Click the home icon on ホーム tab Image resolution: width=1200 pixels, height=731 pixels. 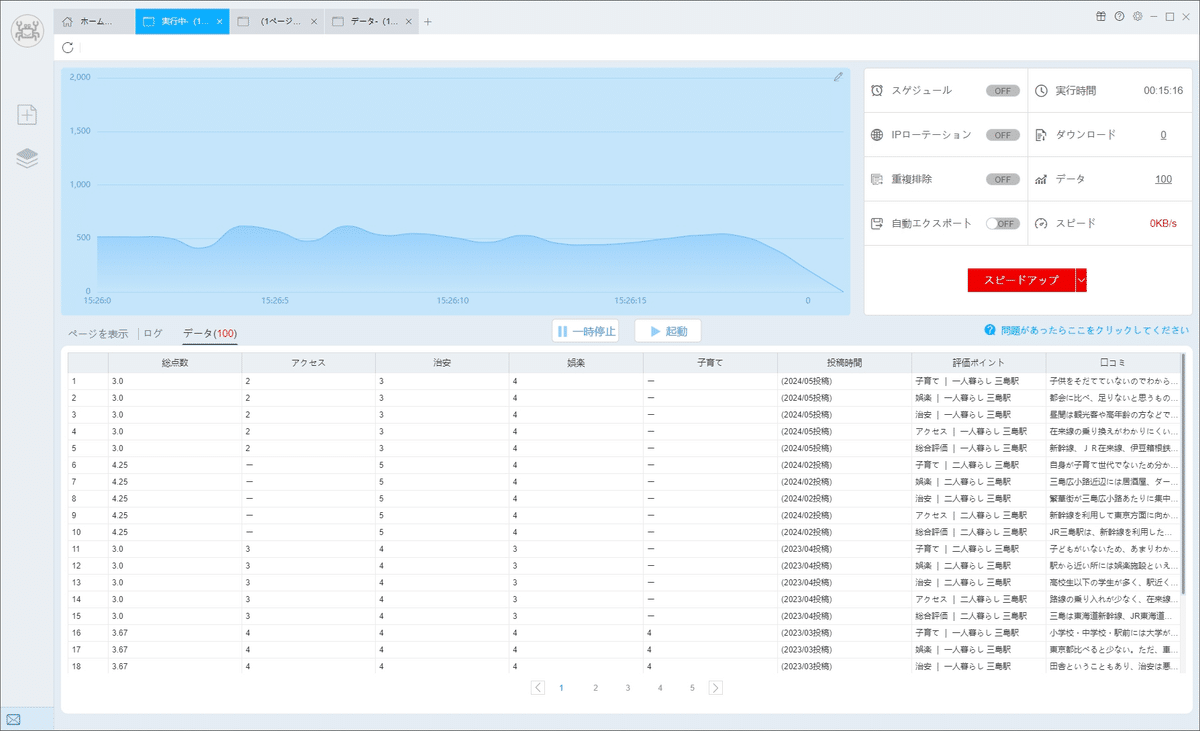[x=68, y=21]
